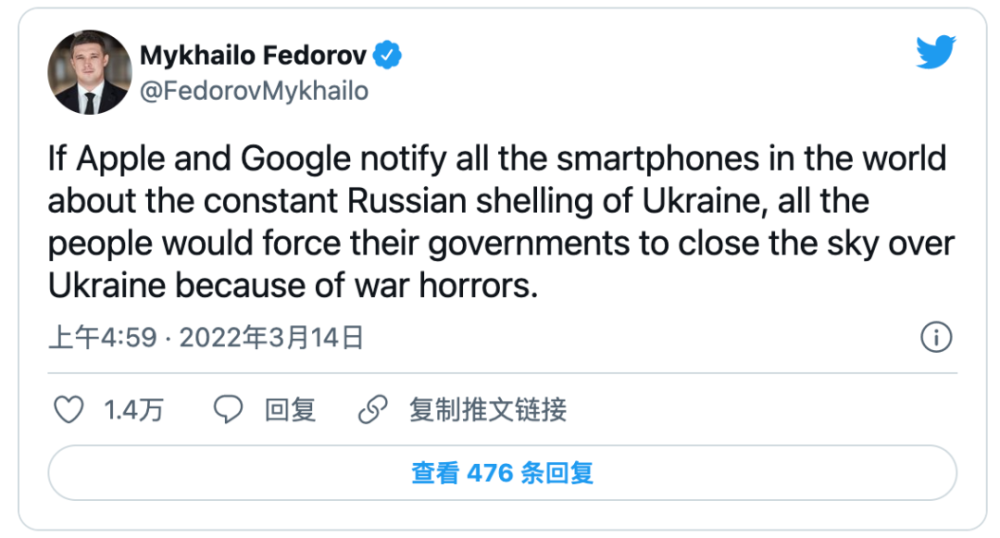Click the word smartphones in tweet
This screenshot has height=538, width=1000.
(658, 159)
